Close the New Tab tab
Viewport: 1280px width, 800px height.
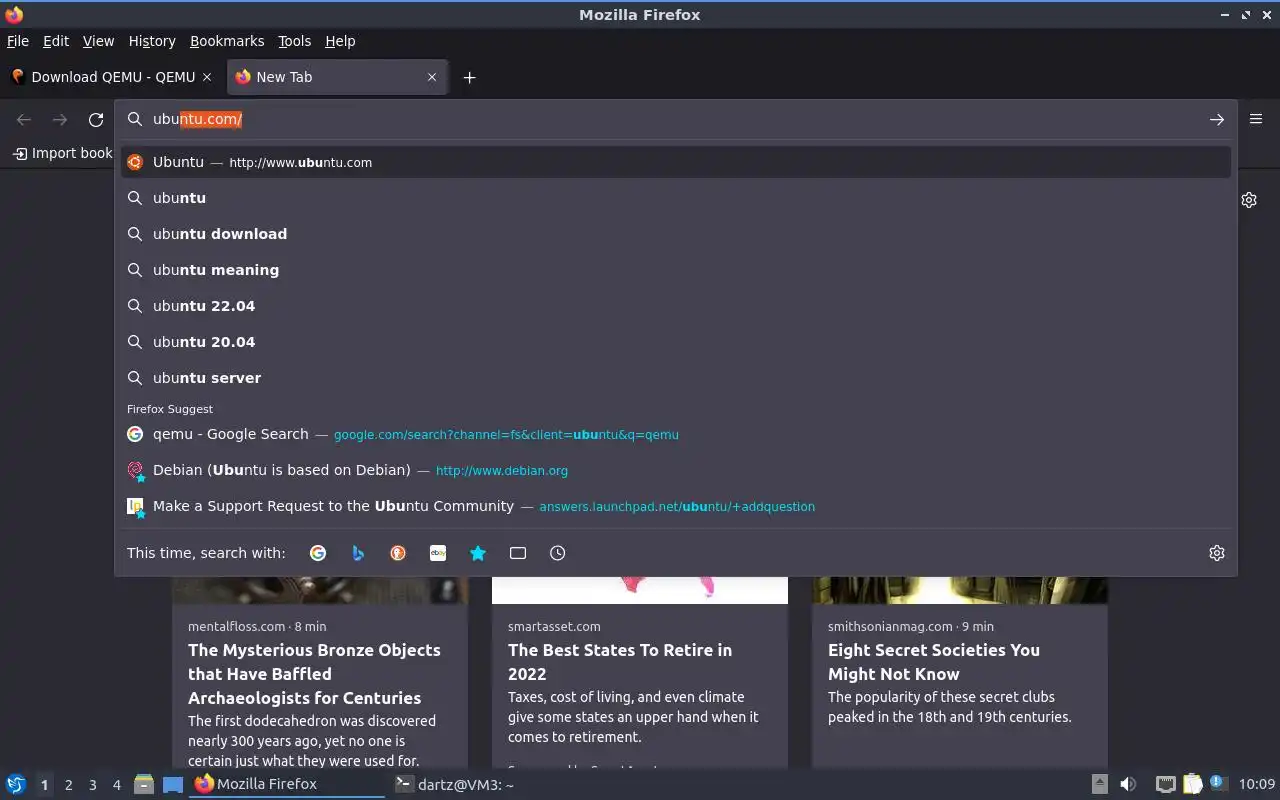tap(432, 77)
